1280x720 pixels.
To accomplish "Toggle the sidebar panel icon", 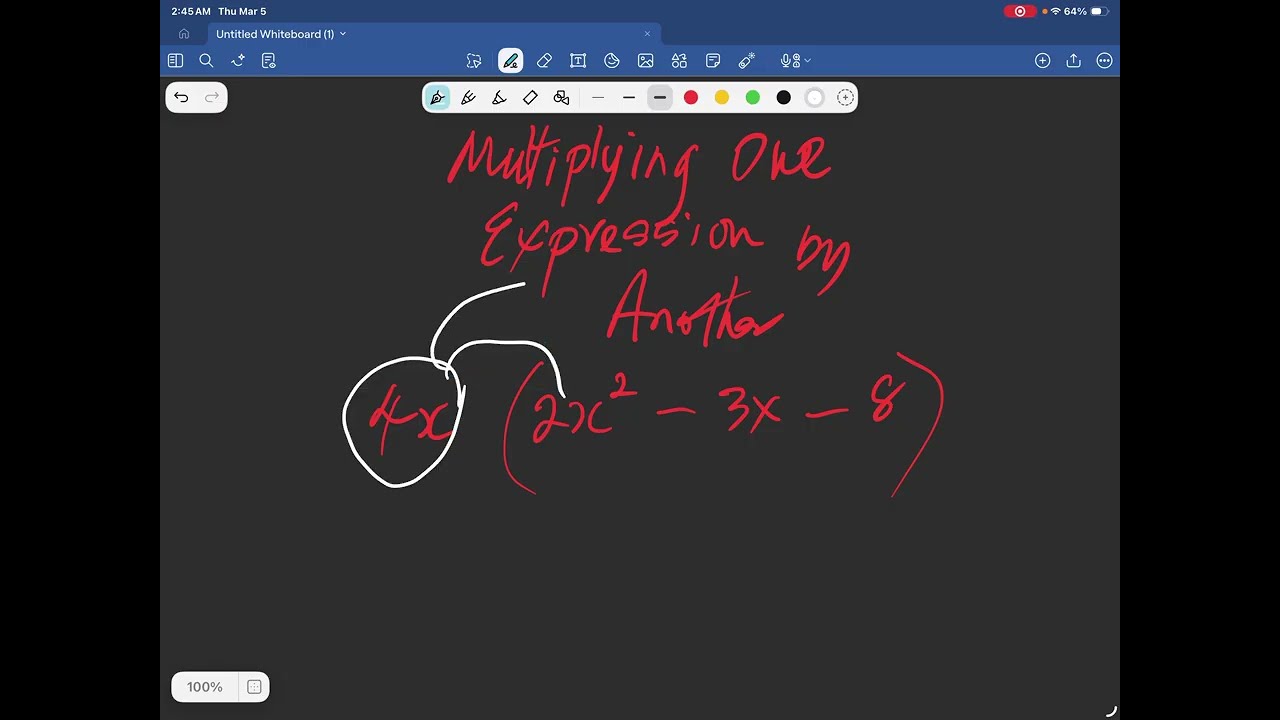I will point(175,61).
